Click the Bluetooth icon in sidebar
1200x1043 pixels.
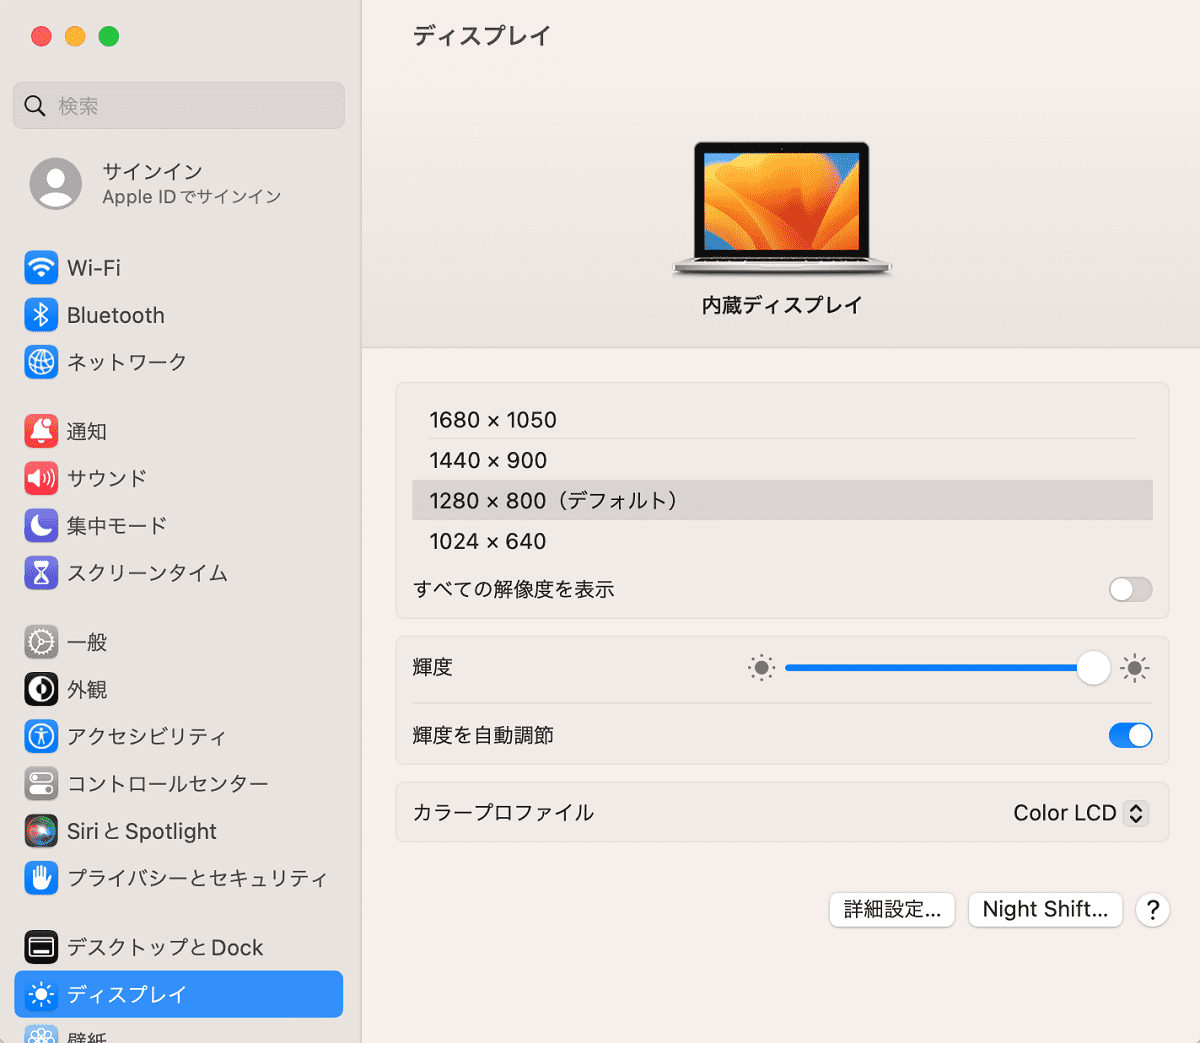click(41, 315)
